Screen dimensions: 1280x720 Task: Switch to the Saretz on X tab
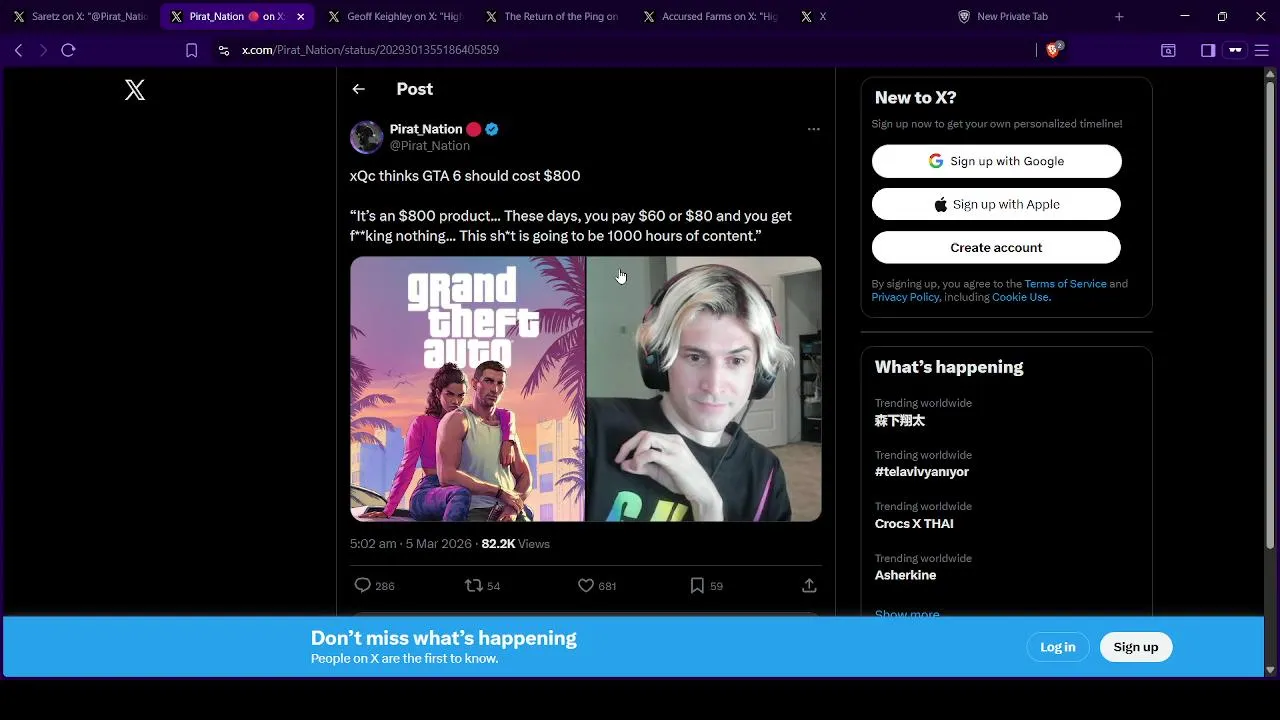point(80,16)
